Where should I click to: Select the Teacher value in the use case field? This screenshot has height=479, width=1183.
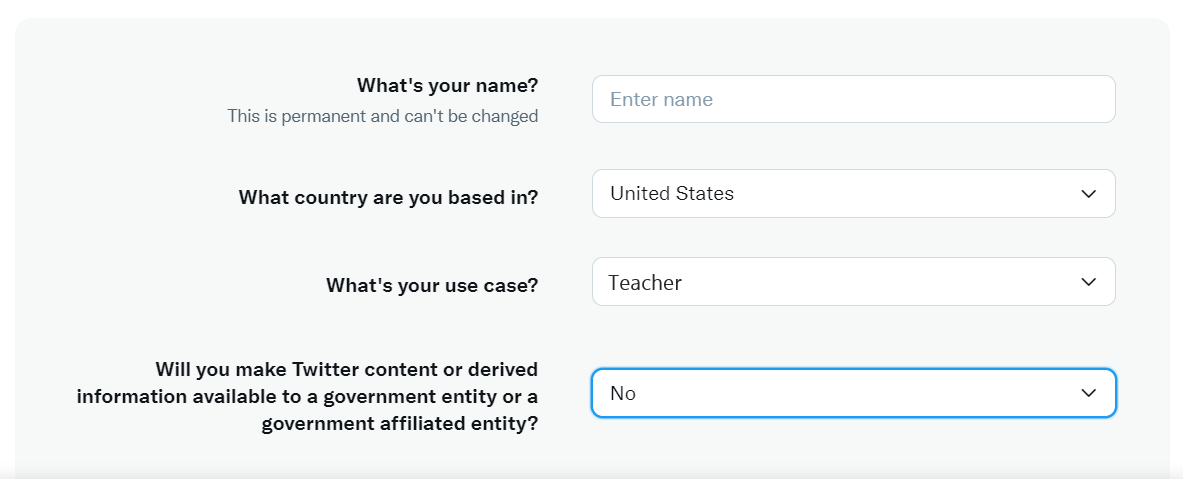[645, 283]
